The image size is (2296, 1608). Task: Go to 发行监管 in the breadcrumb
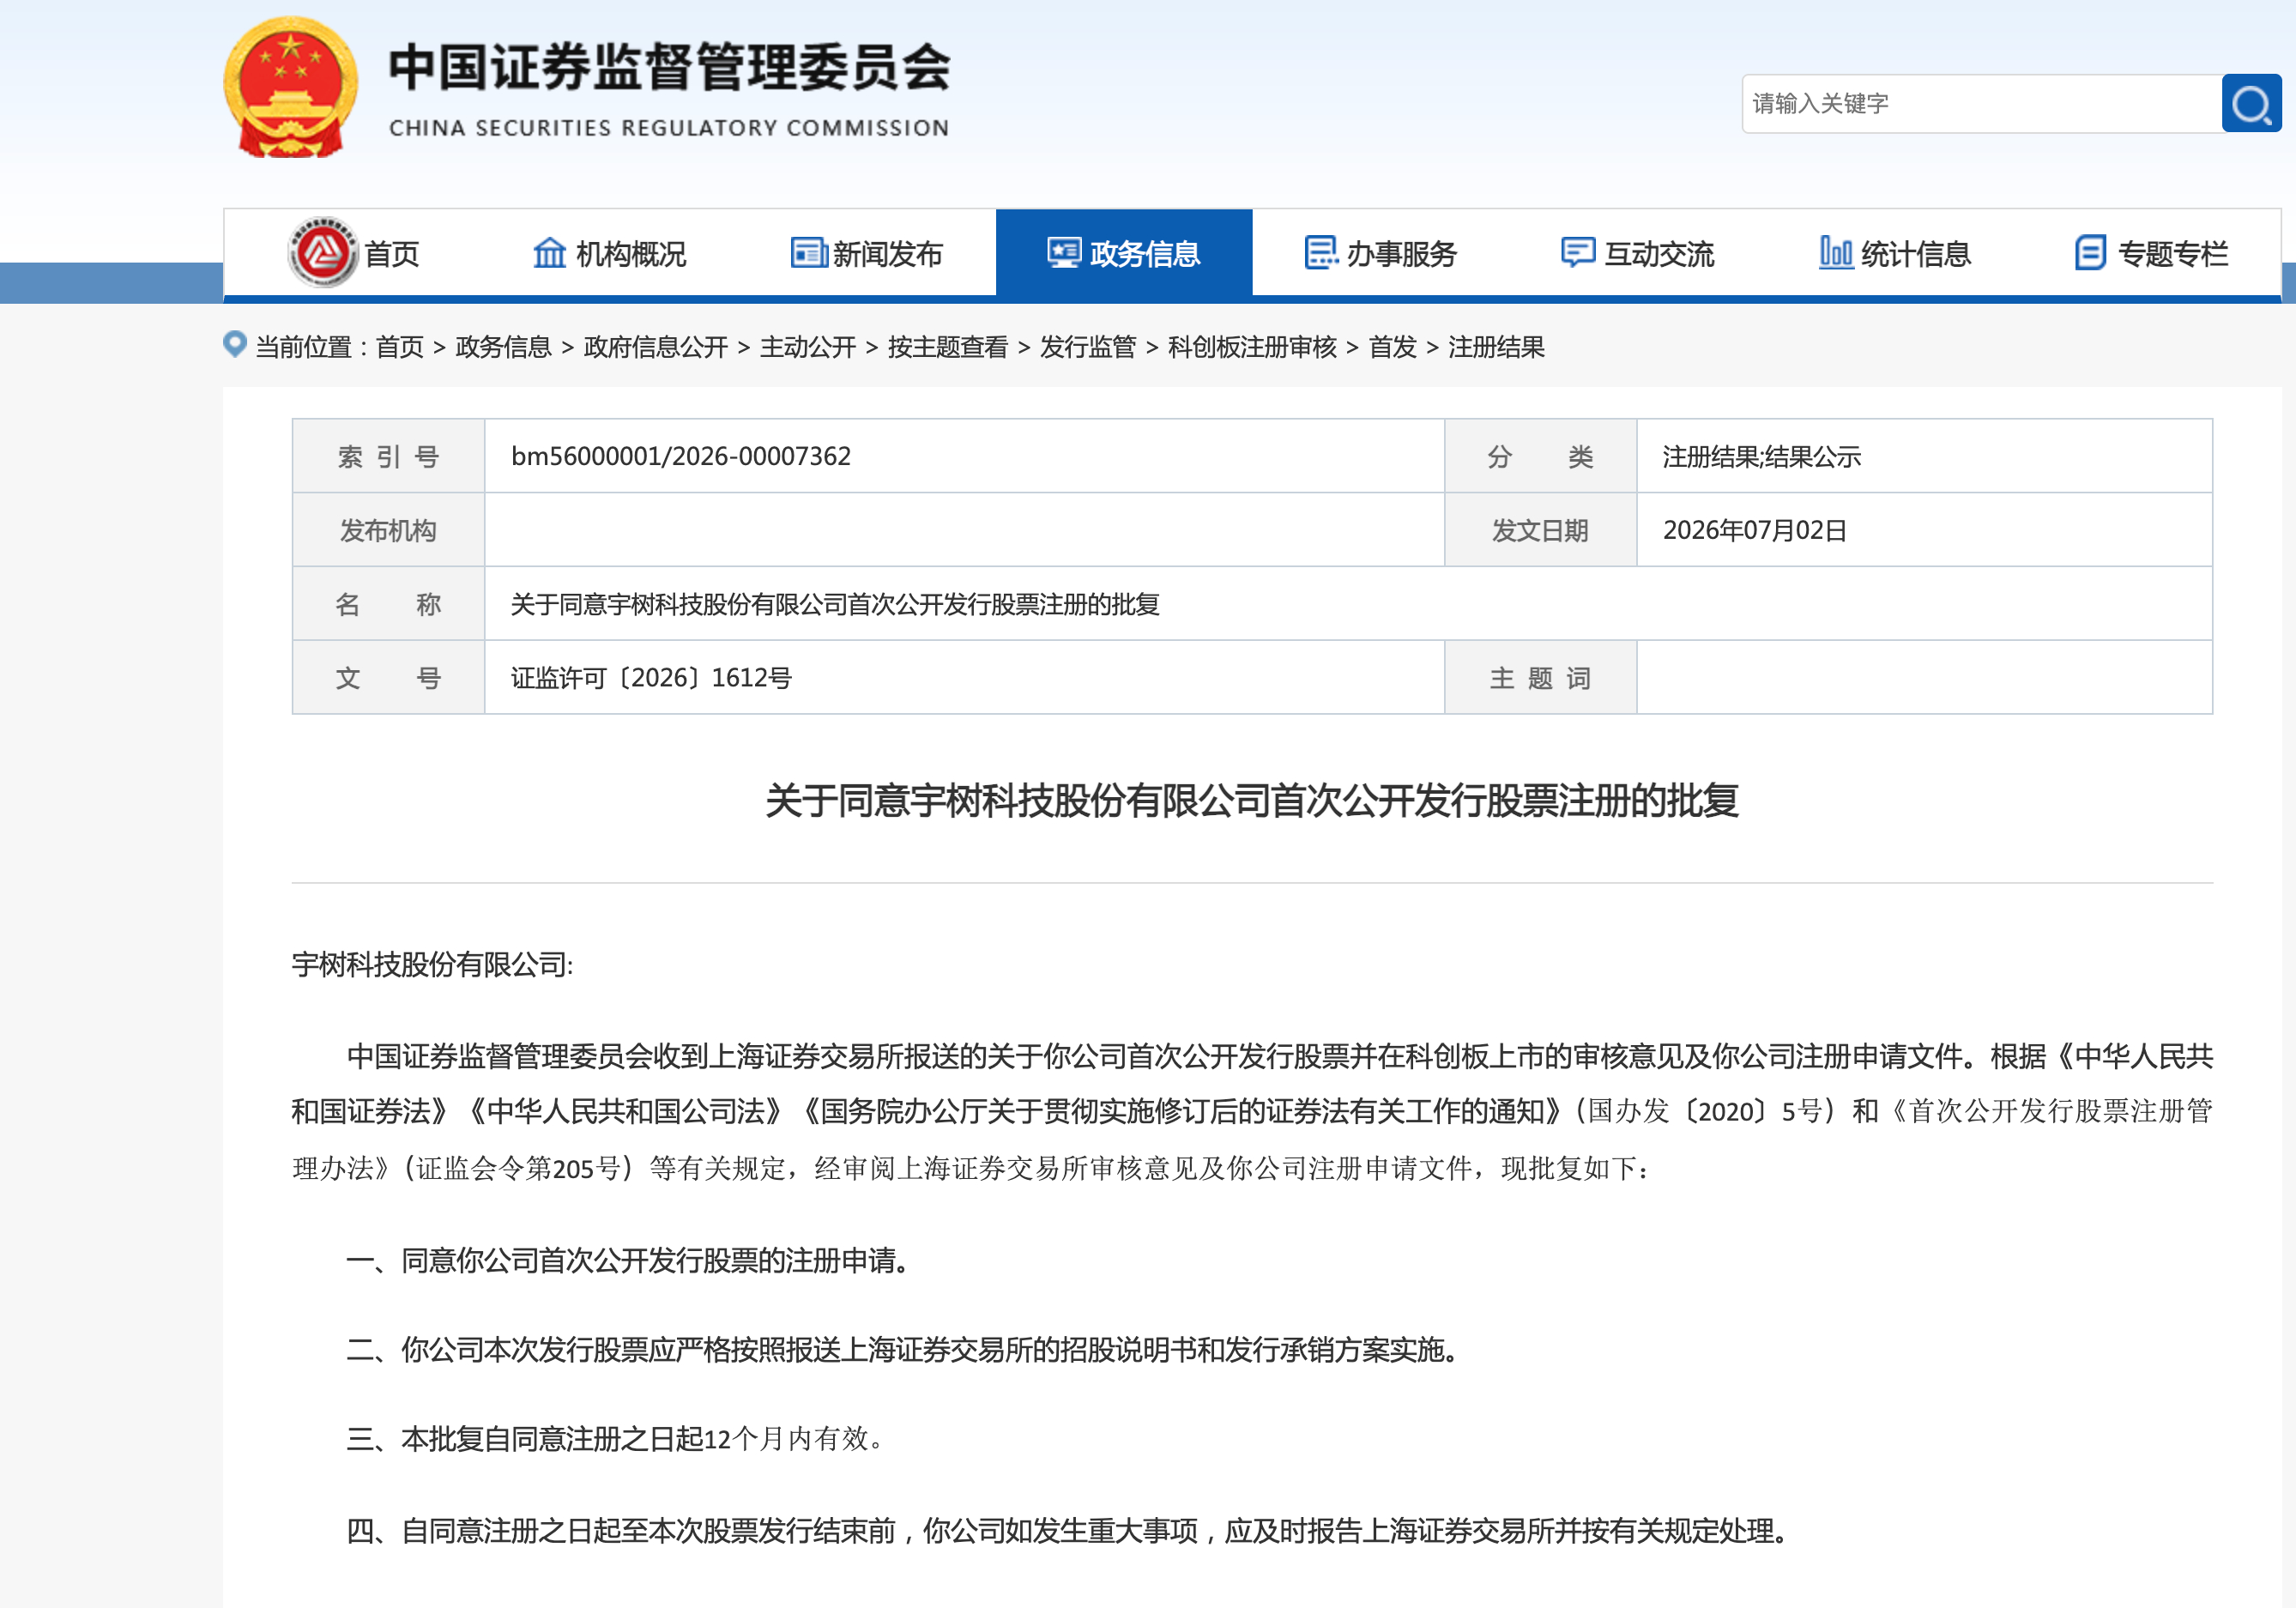[x=1088, y=347]
